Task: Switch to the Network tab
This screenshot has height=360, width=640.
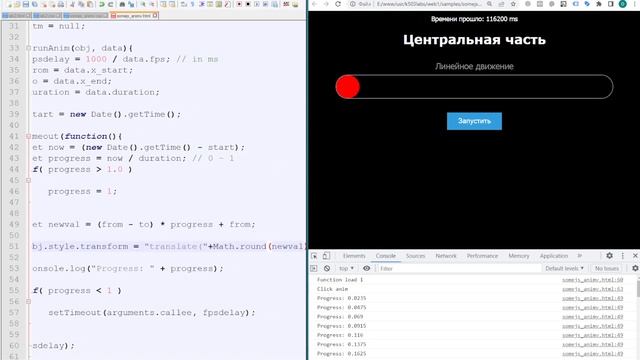Action: pos(446,256)
